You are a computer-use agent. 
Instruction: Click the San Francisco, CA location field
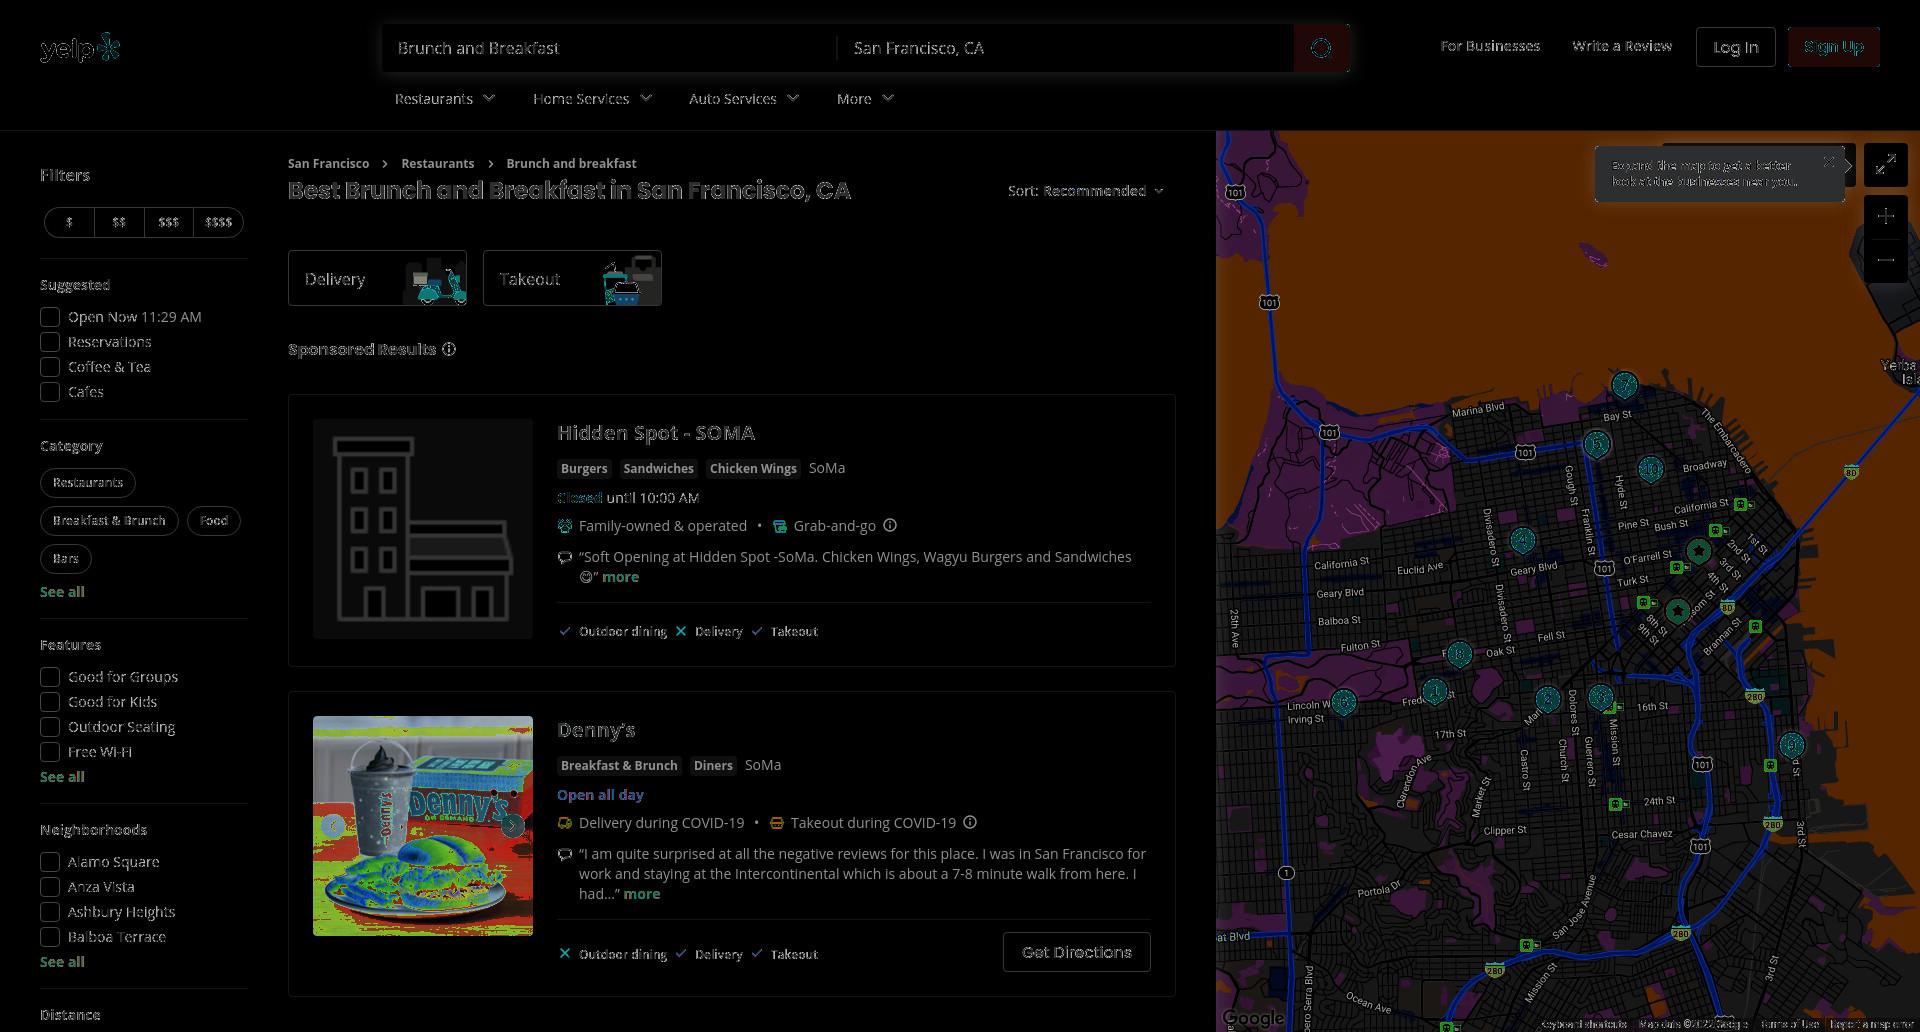click(1066, 48)
